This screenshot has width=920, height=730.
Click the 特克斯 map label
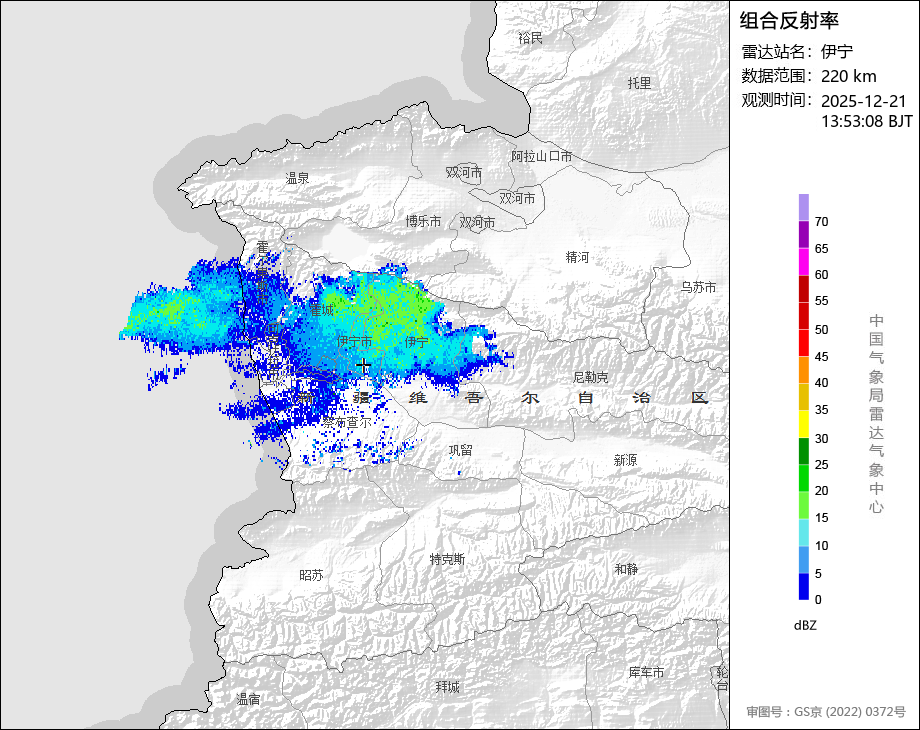click(x=447, y=559)
